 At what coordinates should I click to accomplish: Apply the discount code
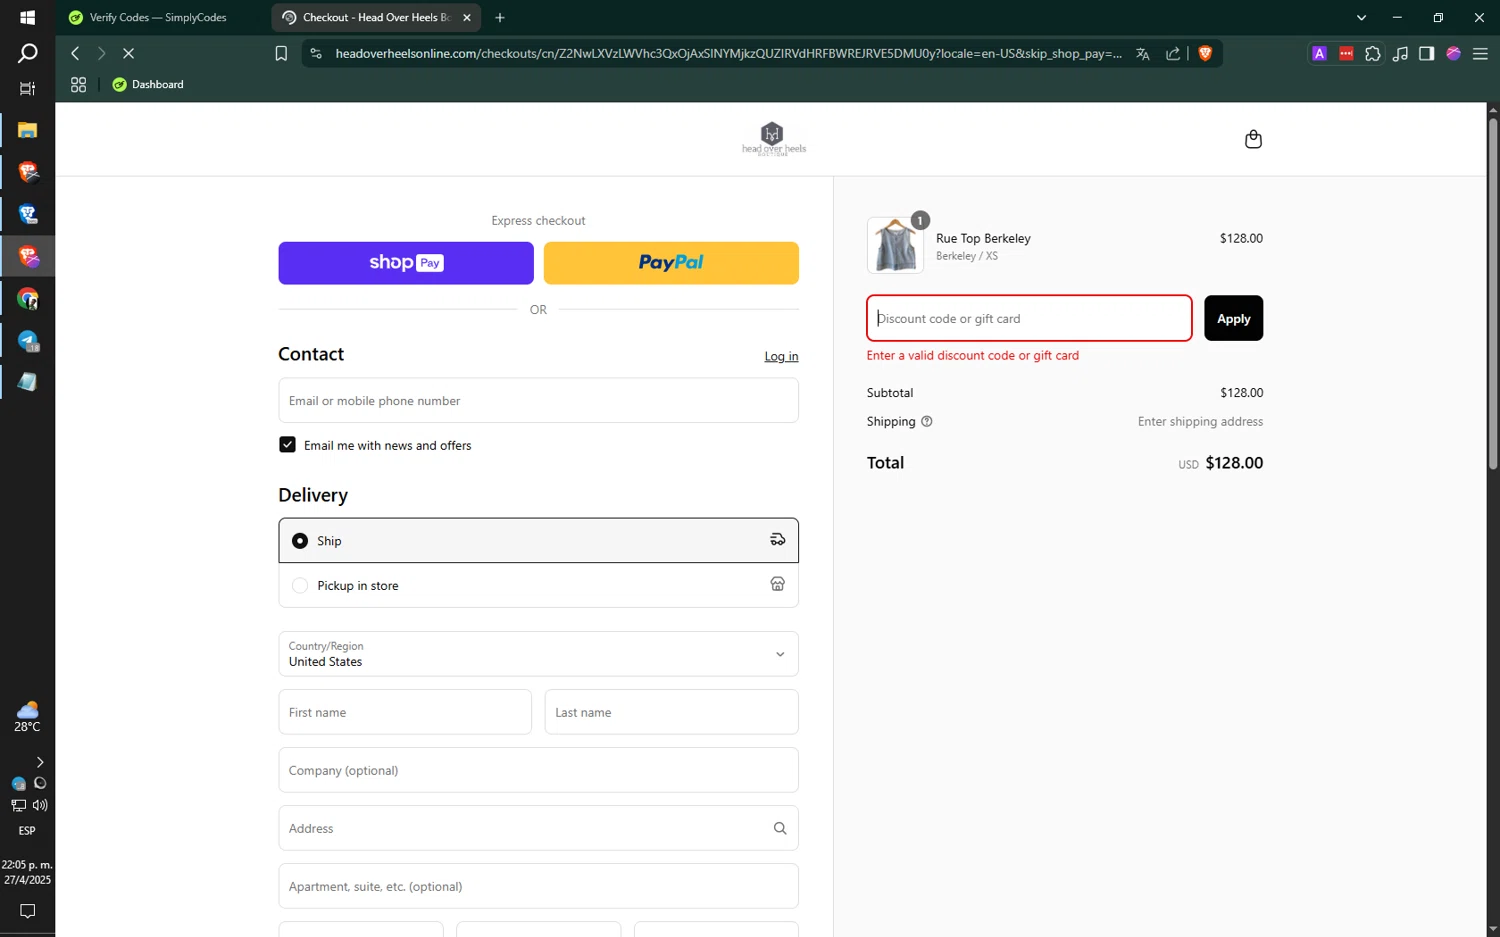1233,318
